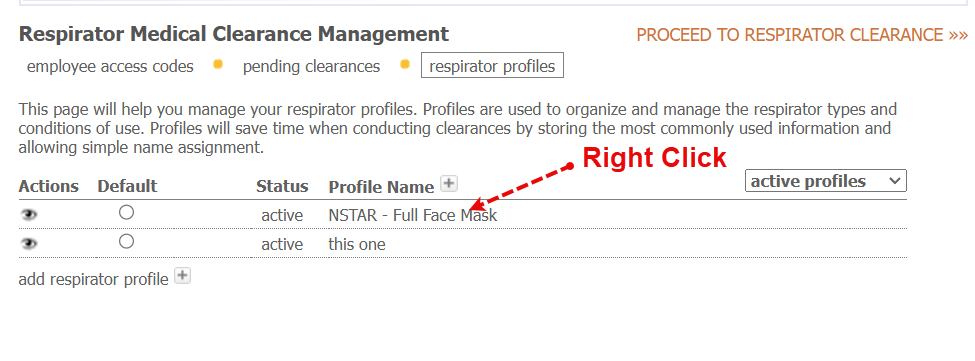Click add respirator profile link
975x361 pixels.
pyautogui.click(x=93, y=280)
